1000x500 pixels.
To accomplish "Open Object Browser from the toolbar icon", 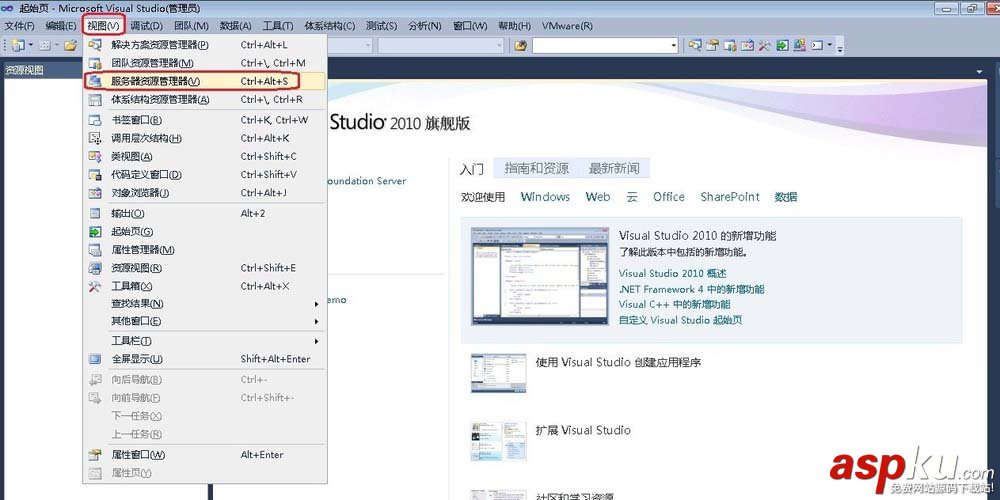I will [x=747, y=45].
